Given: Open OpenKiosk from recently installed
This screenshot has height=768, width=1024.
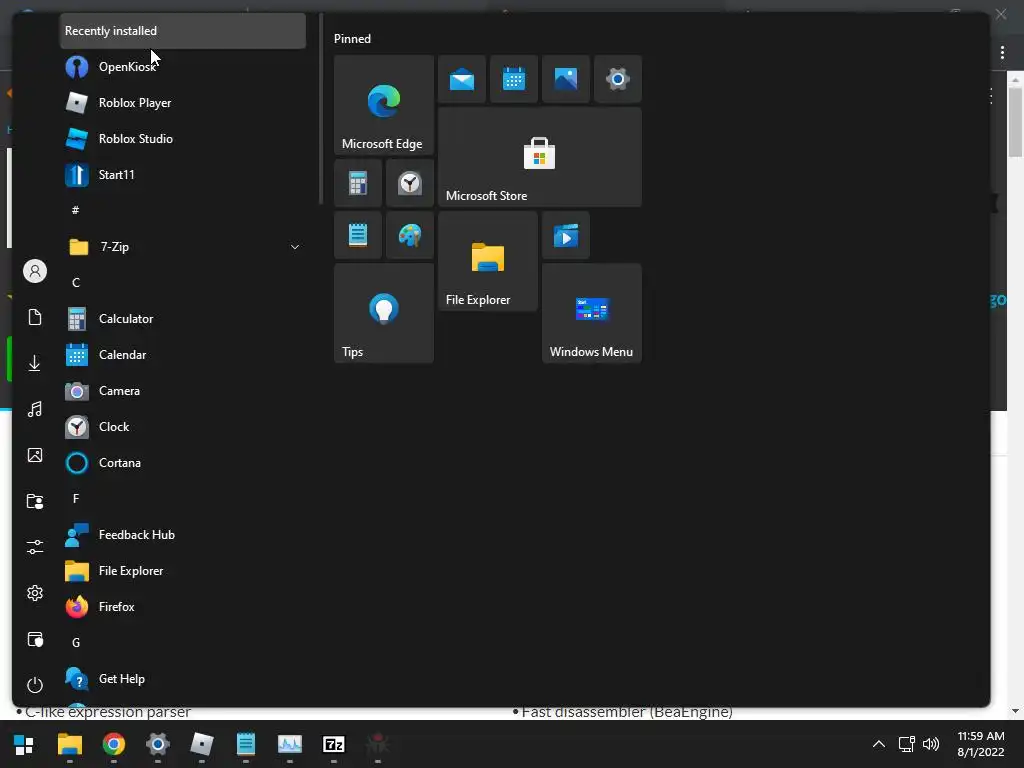Looking at the screenshot, I should pos(183,67).
